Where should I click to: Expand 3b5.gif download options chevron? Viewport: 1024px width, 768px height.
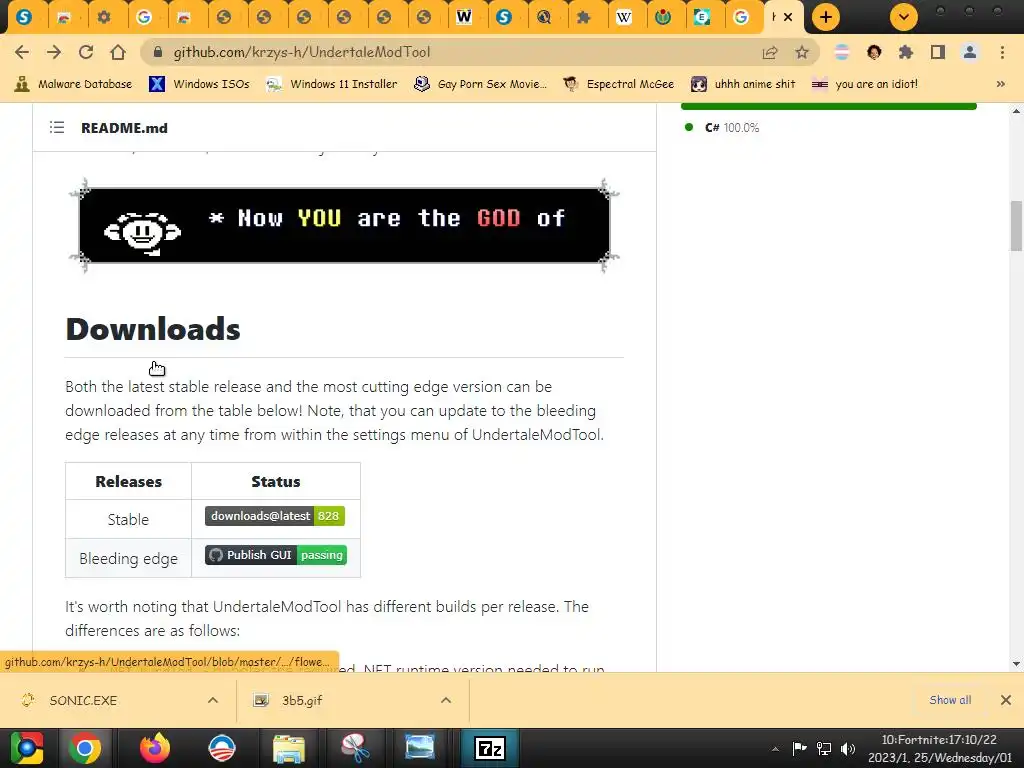pos(446,700)
